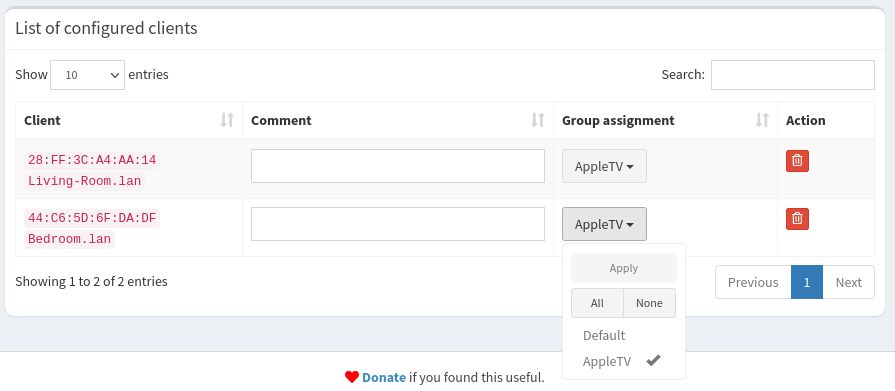Click the comment field for Living-Room.lan
The height and width of the screenshot is (391, 895).
(398, 166)
